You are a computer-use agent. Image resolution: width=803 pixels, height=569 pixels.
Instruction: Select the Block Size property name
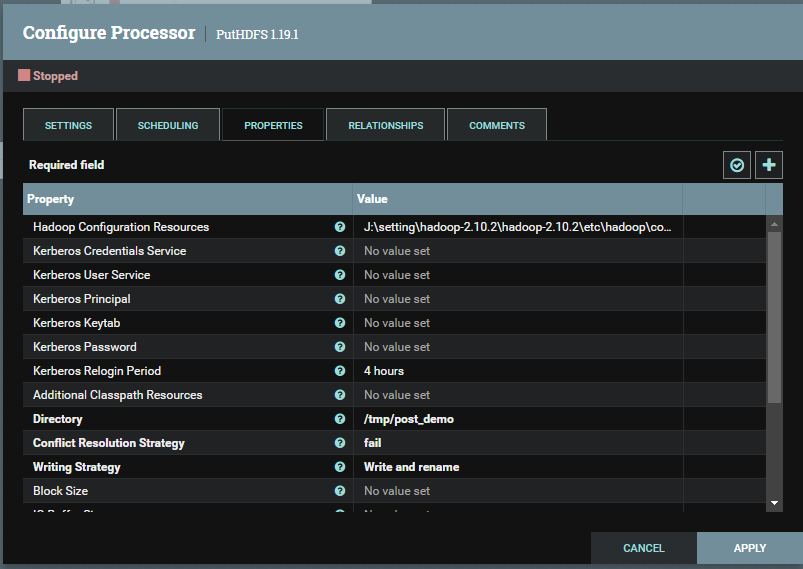pyautogui.click(x=60, y=491)
